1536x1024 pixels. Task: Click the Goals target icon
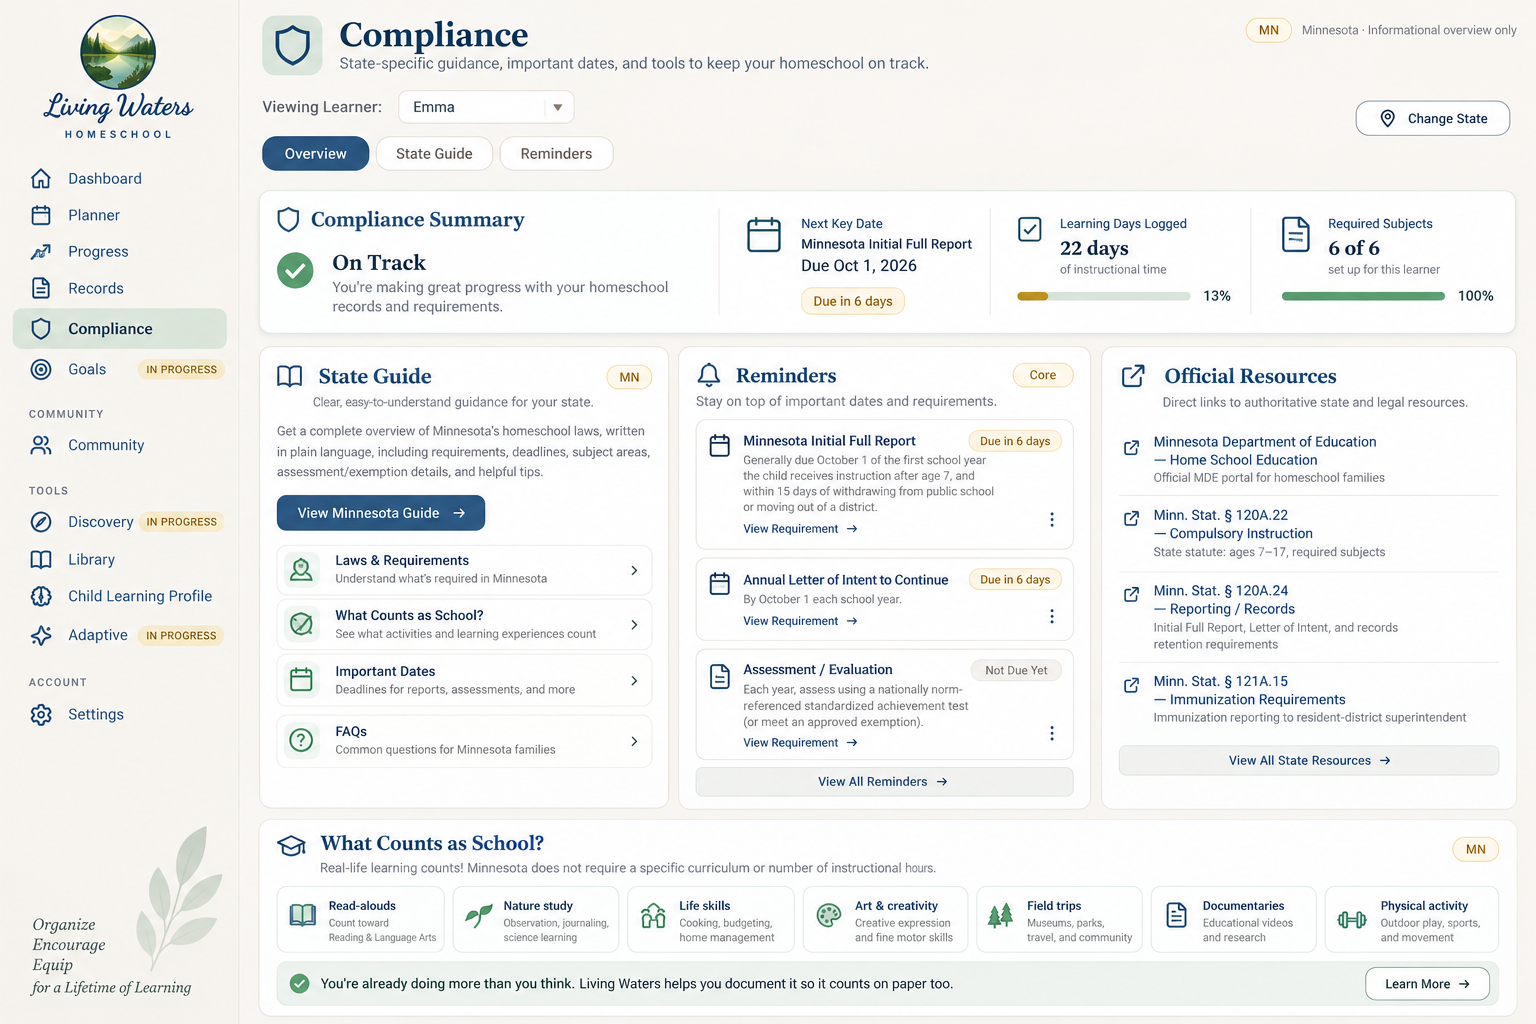[41, 369]
